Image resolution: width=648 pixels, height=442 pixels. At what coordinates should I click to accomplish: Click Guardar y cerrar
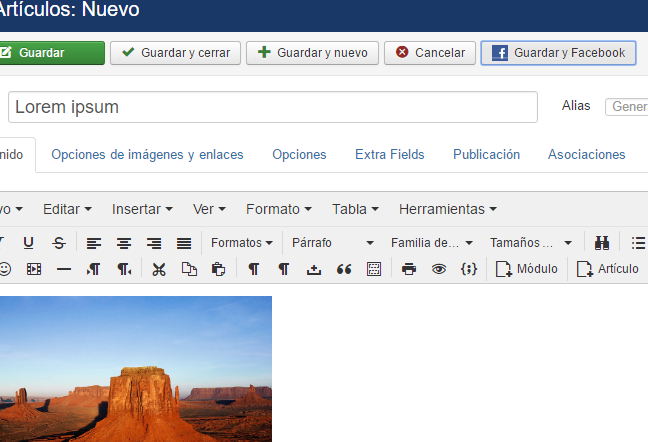[x=176, y=53]
